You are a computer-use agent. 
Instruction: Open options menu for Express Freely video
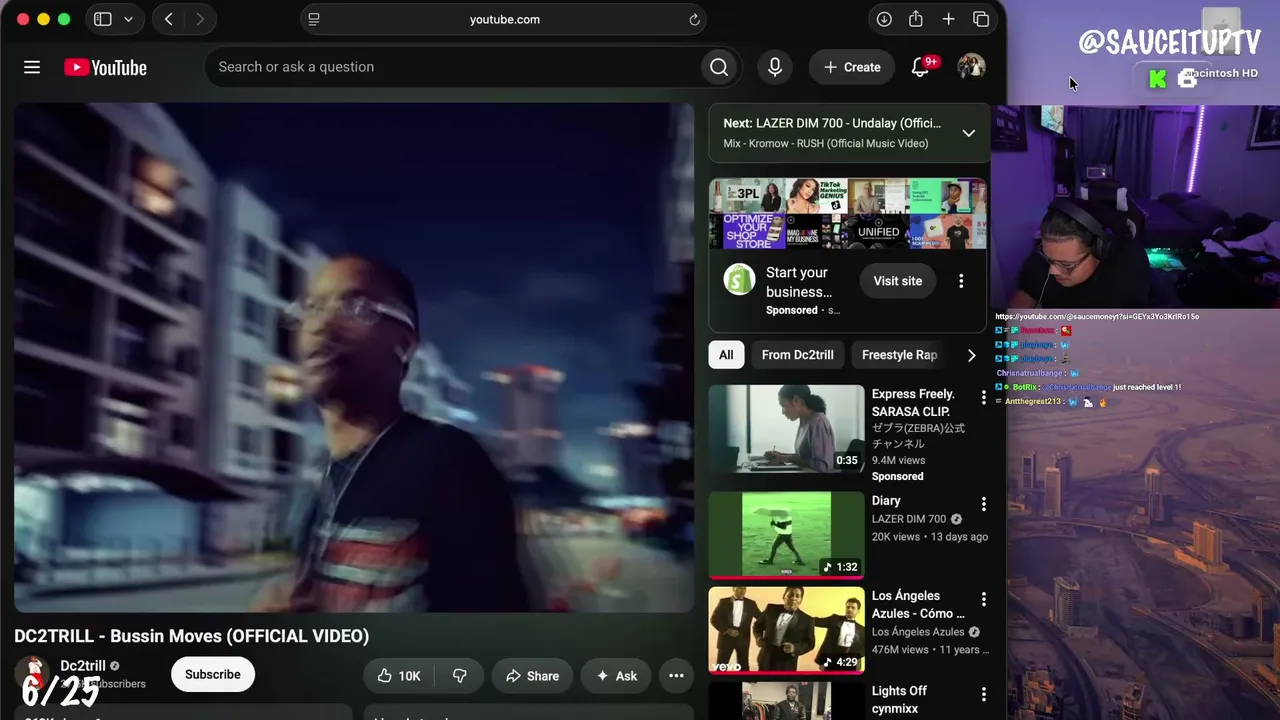[983, 398]
